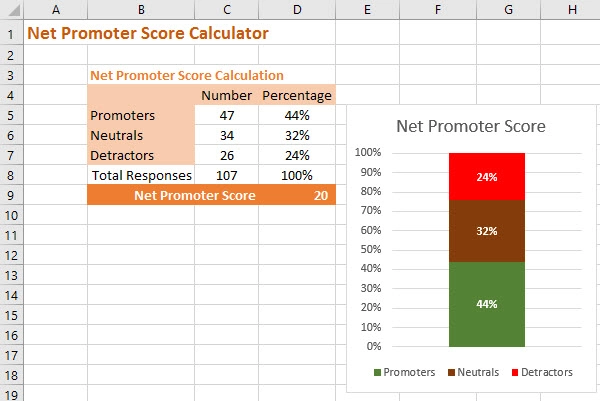Click the brown Neutrals bar segment
The width and height of the screenshot is (600, 401).
pos(487,231)
